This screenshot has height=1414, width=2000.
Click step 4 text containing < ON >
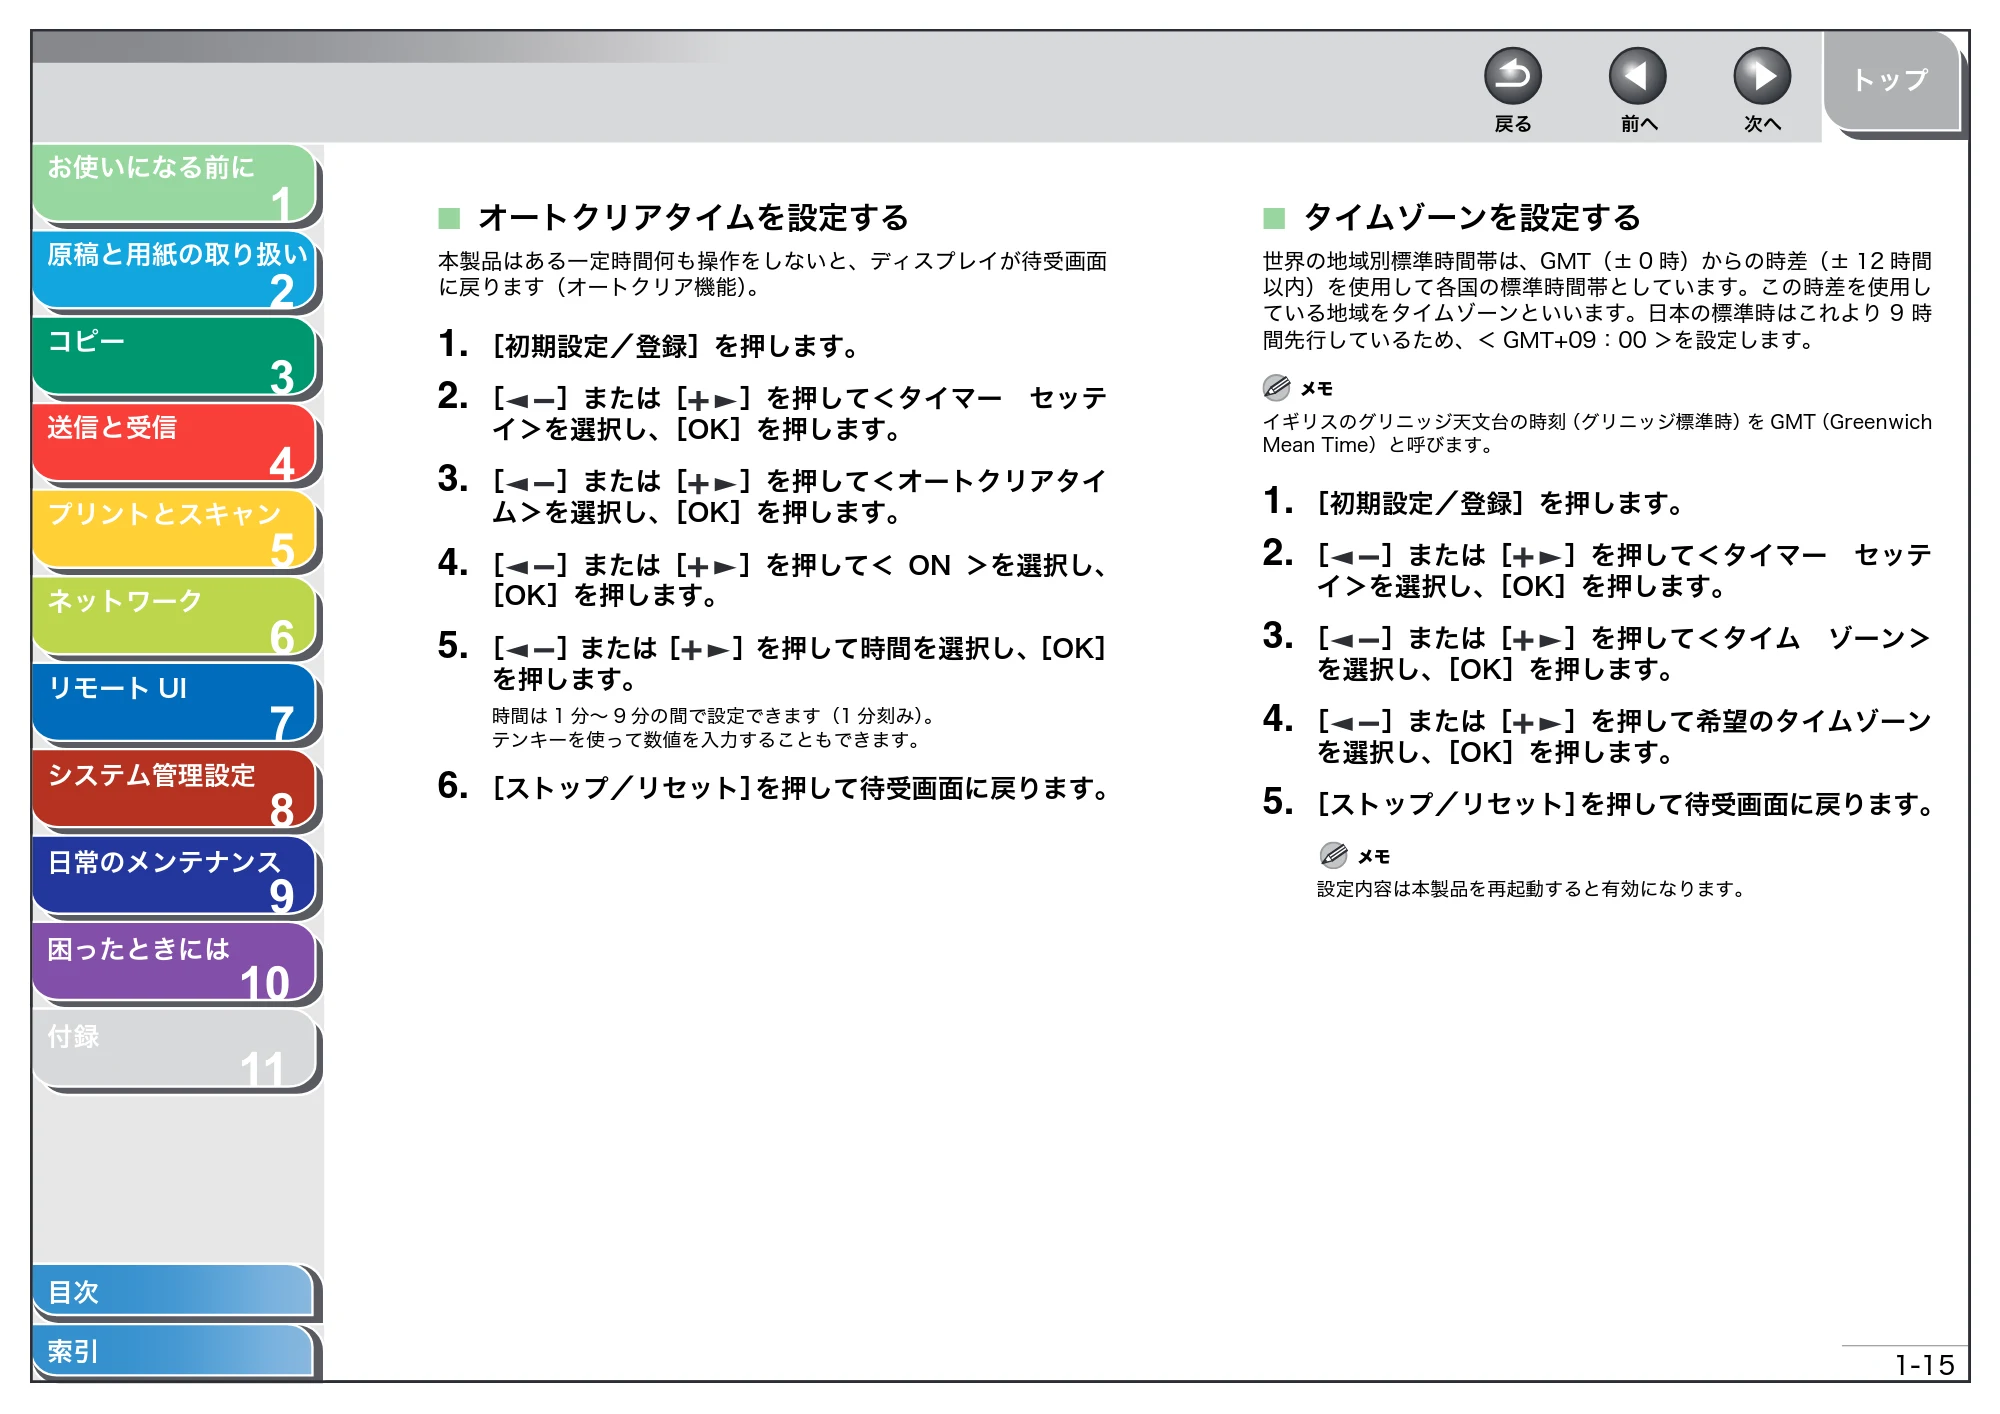pos(799,580)
